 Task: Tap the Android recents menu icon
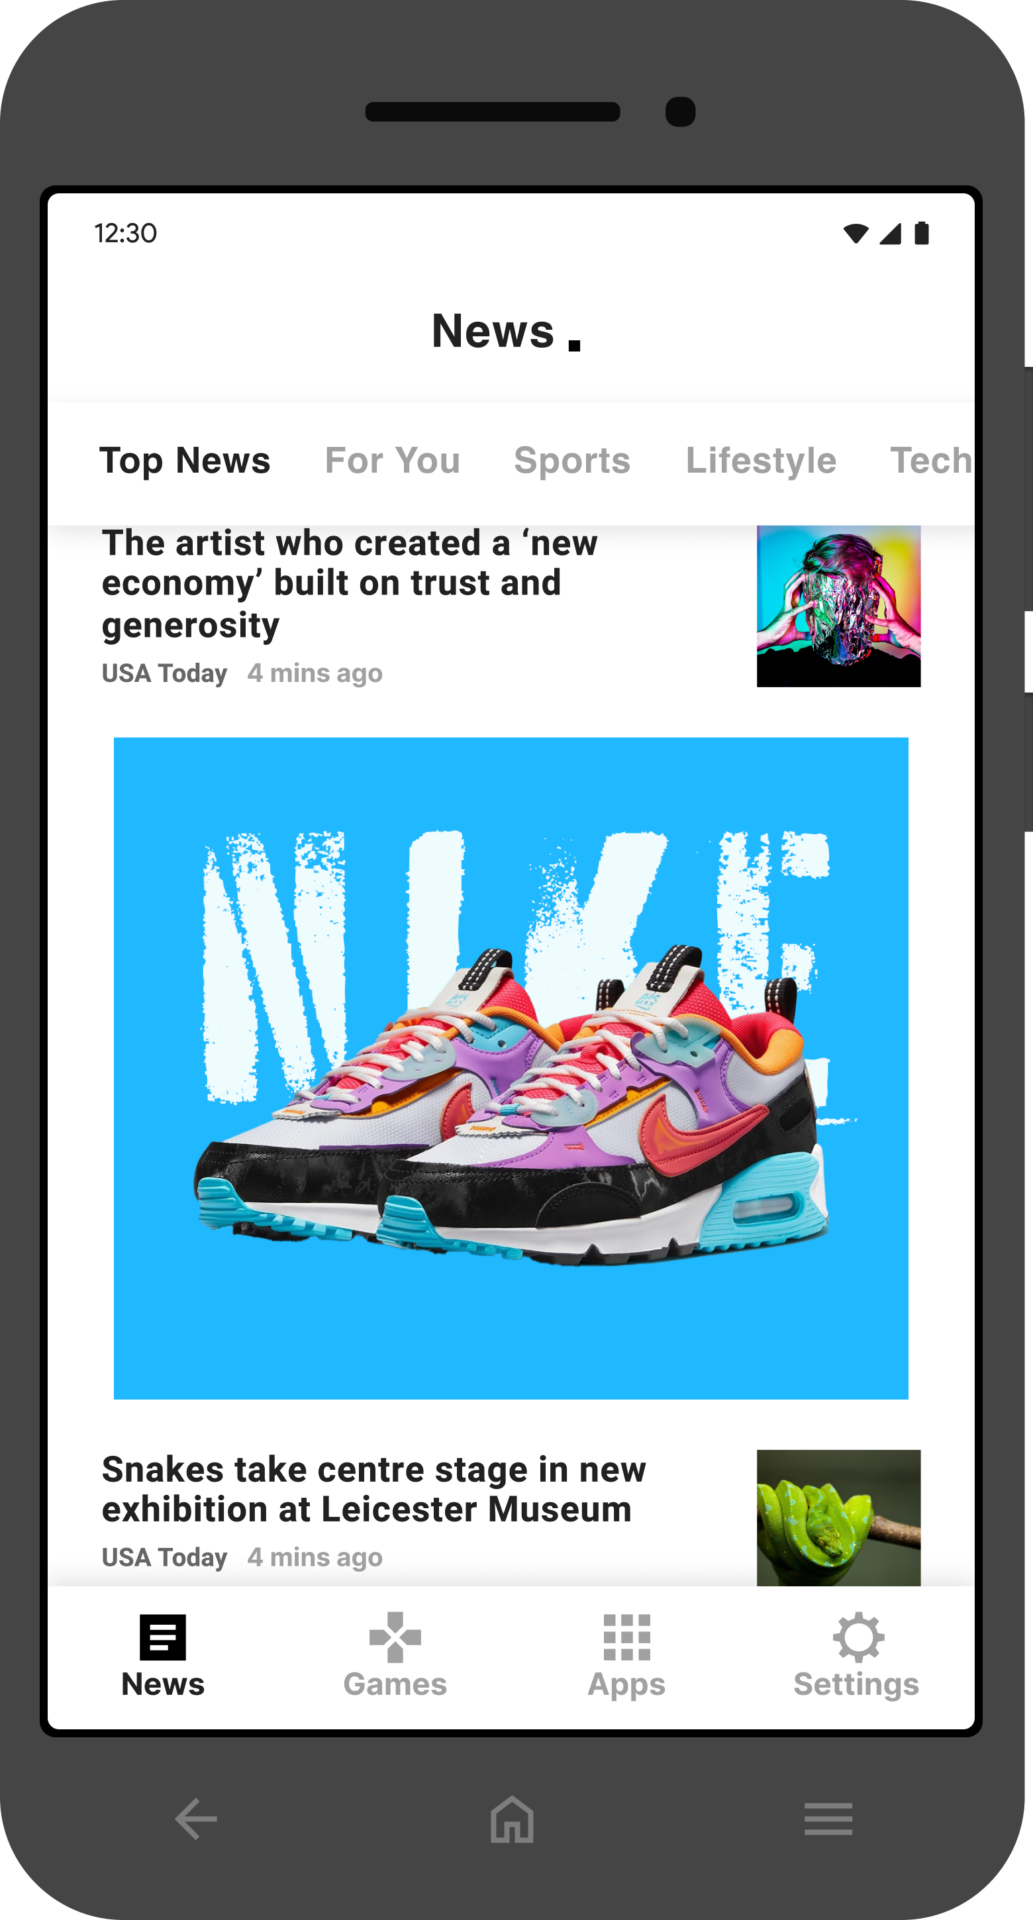point(828,1819)
